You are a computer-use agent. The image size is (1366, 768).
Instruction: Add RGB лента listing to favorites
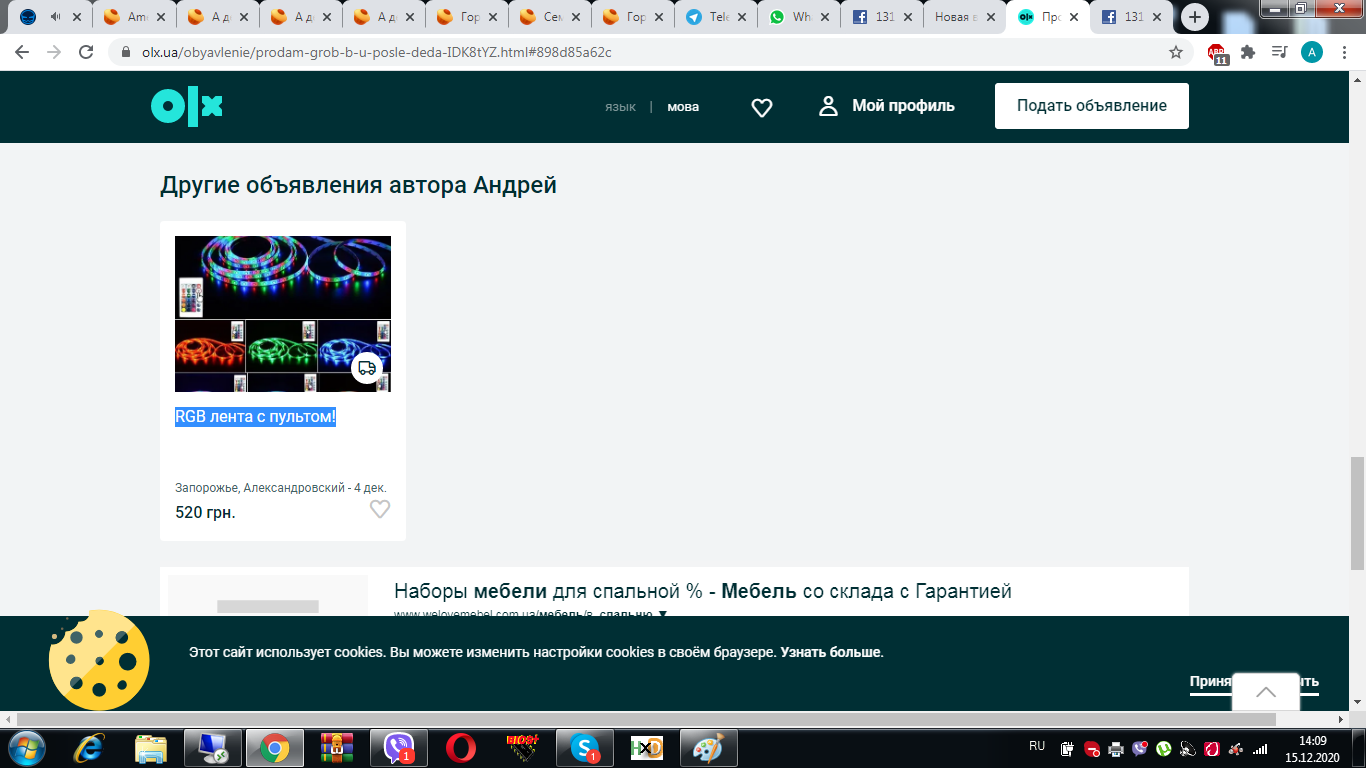point(380,509)
